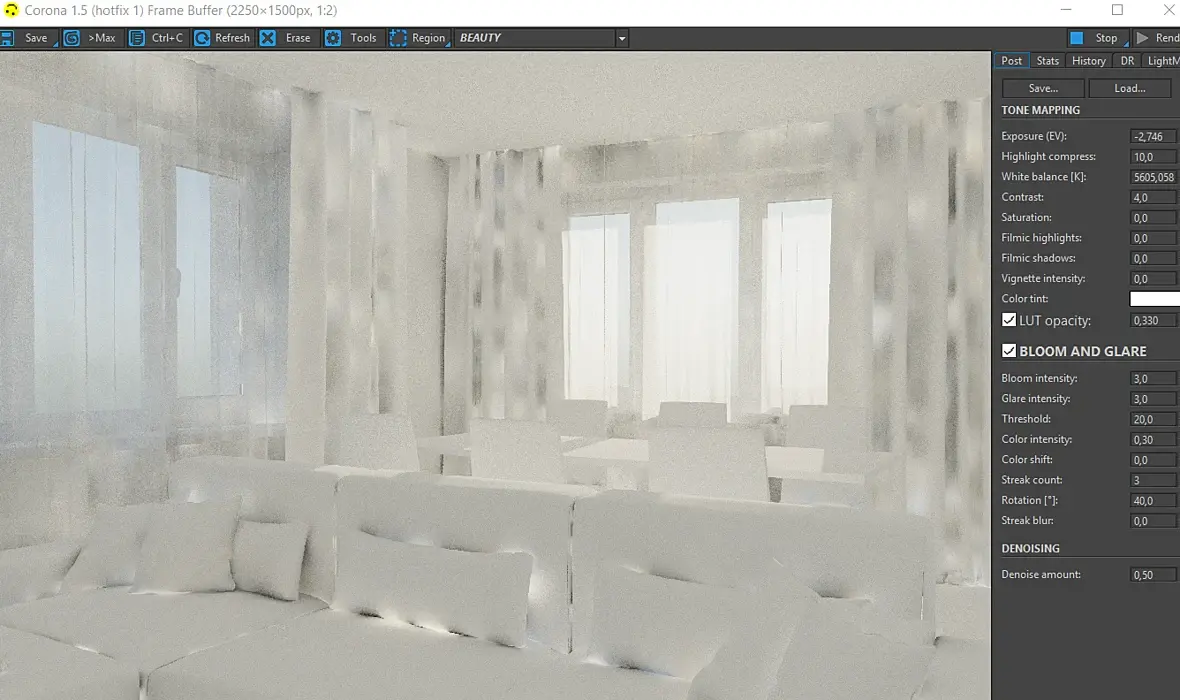The height and width of the screenshot is (700, 1180).
Task: Switch to the Stats tab
Action: click(1047, 61)
